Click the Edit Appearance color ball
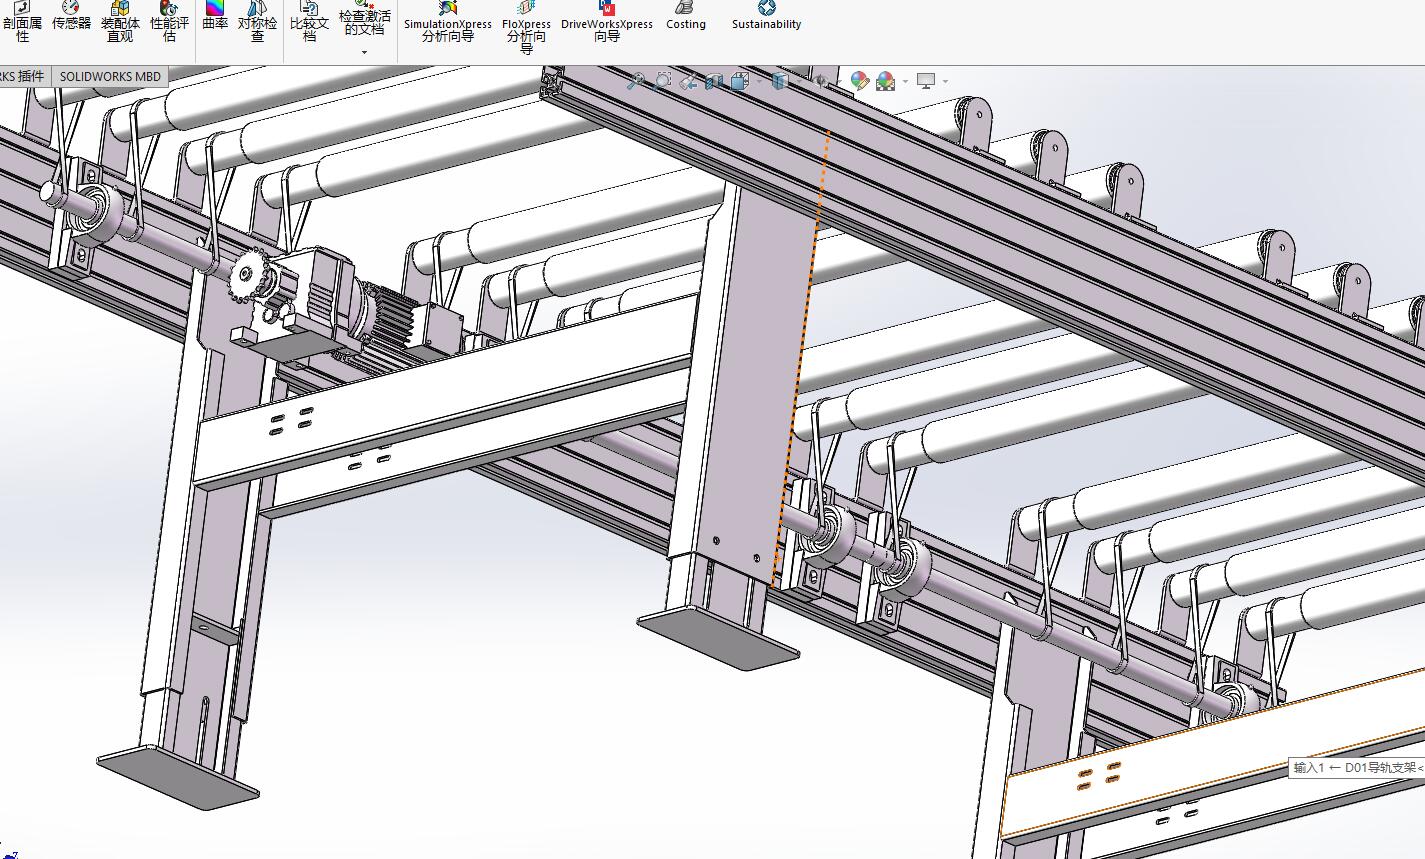Viewport: 1425px width, 859px height. click(x=860, y=81)
